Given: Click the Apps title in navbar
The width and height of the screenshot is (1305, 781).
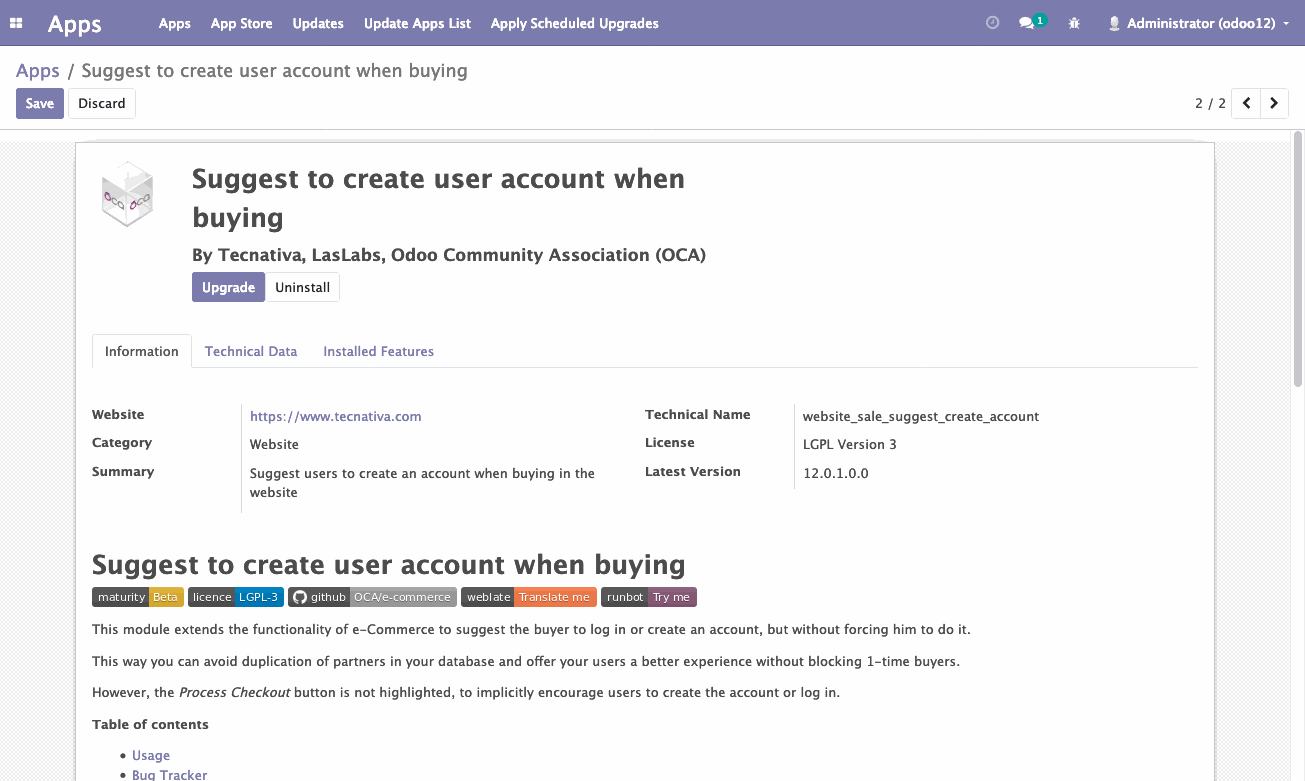Looking at the screenshot, I should tap(75, 24).
